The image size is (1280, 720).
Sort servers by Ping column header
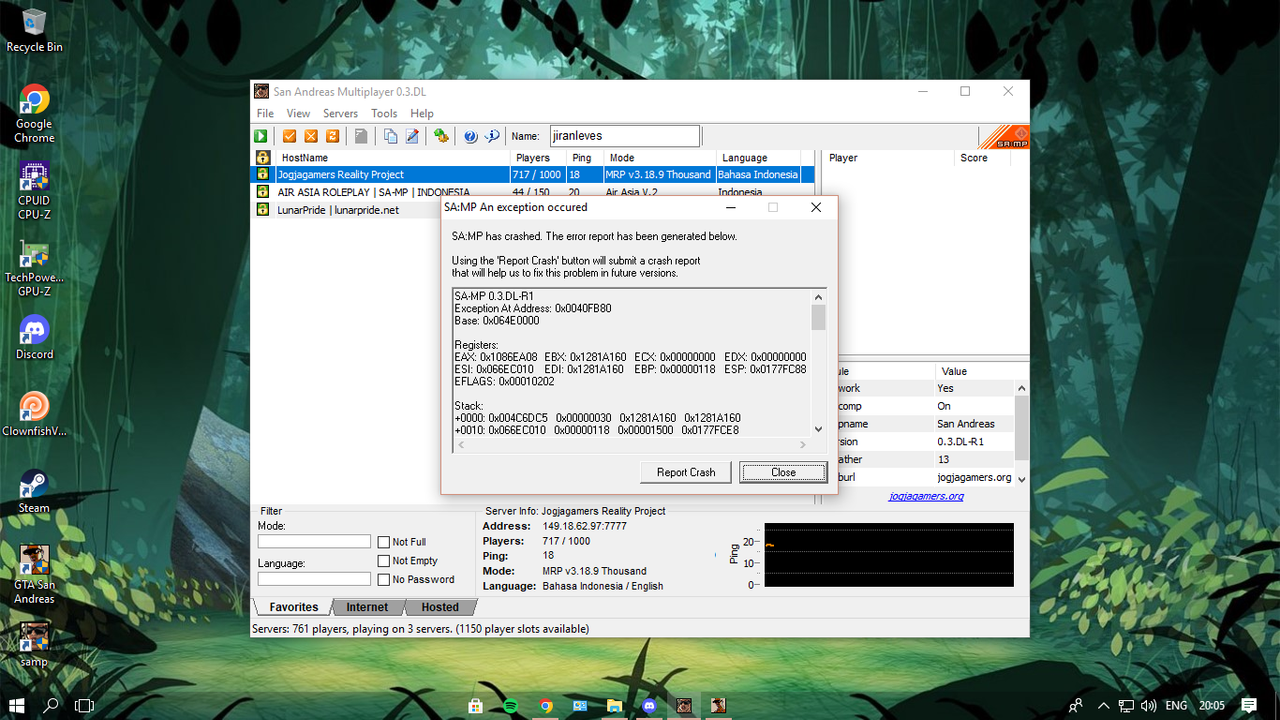pos(584,157)
